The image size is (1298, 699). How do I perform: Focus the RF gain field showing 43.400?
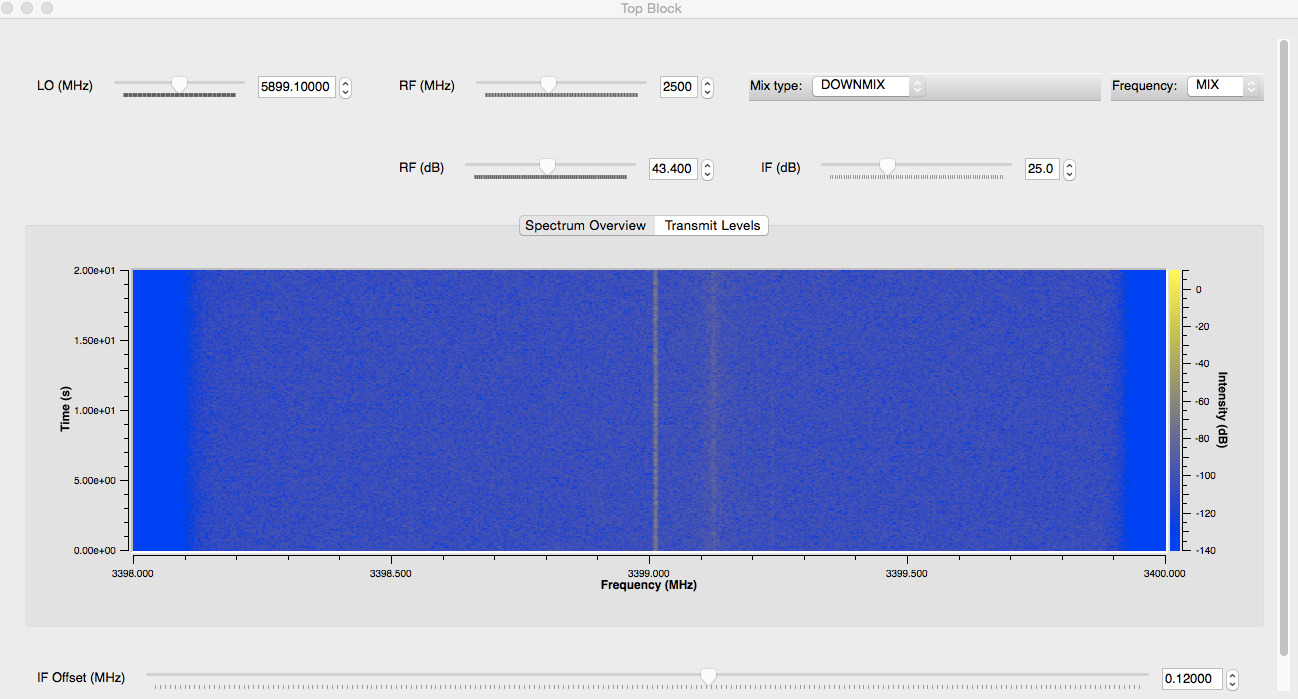click(672, 169)
